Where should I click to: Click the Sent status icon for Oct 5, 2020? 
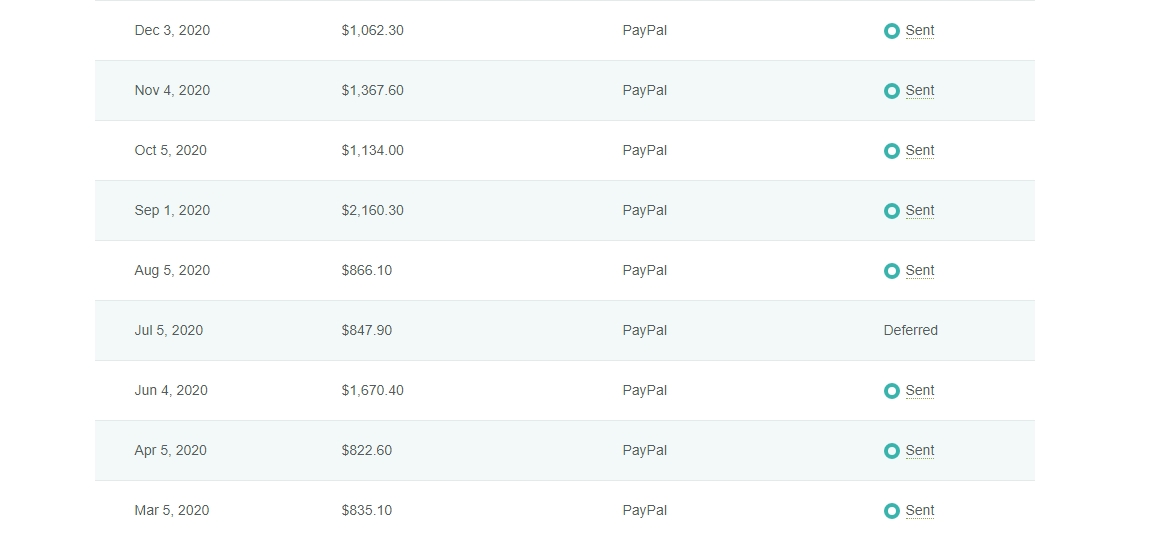[892, 151]
